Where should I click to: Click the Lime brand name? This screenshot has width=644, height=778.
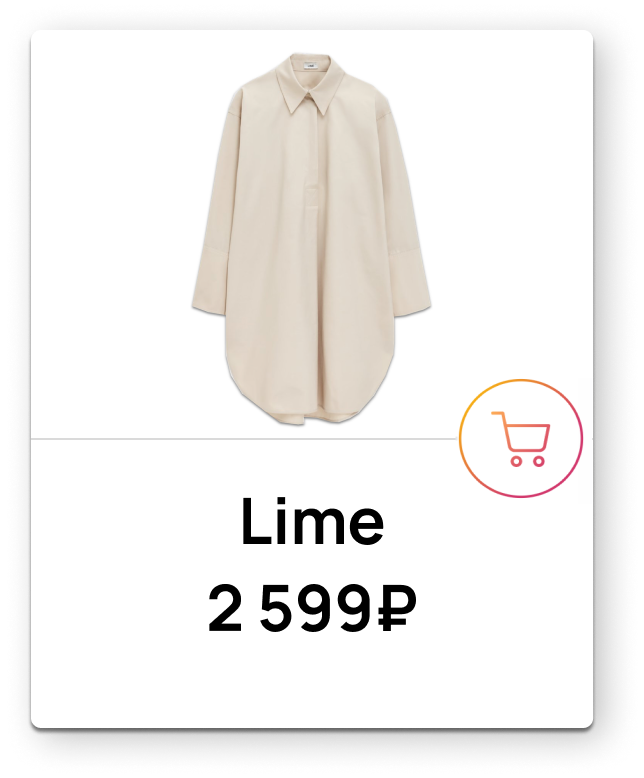(x=312, y=521)
